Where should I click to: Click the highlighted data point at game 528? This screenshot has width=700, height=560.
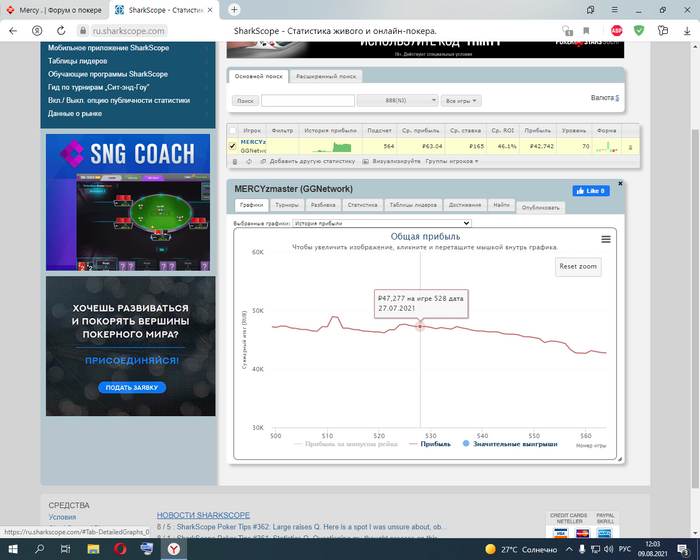pyautogui.click(x=420, y=326)
